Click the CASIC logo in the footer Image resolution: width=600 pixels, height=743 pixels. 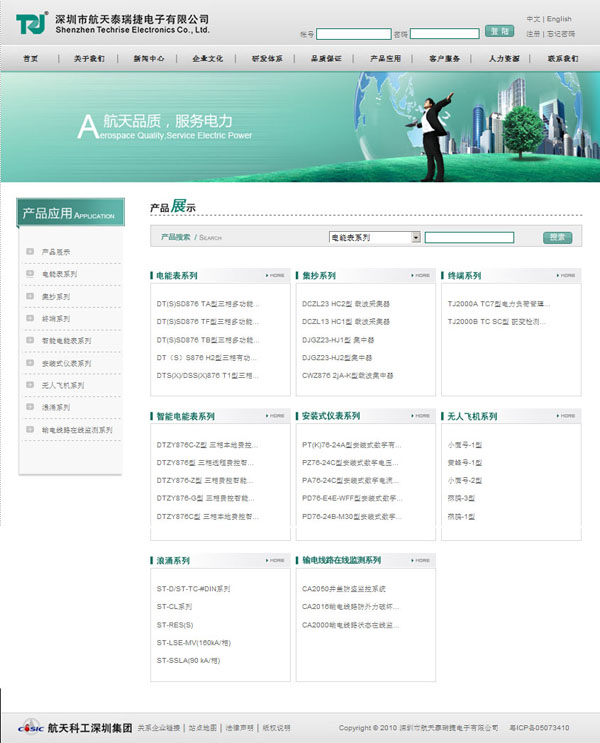click(x=30, y=727)
